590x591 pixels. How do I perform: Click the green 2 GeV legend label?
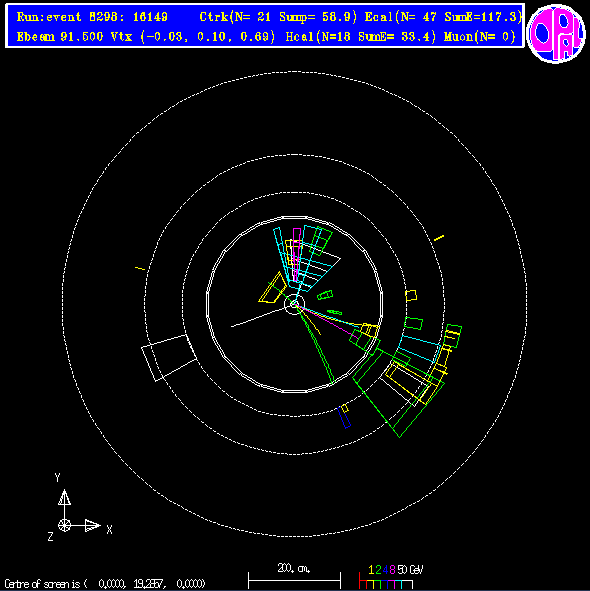tap(378, 570)
